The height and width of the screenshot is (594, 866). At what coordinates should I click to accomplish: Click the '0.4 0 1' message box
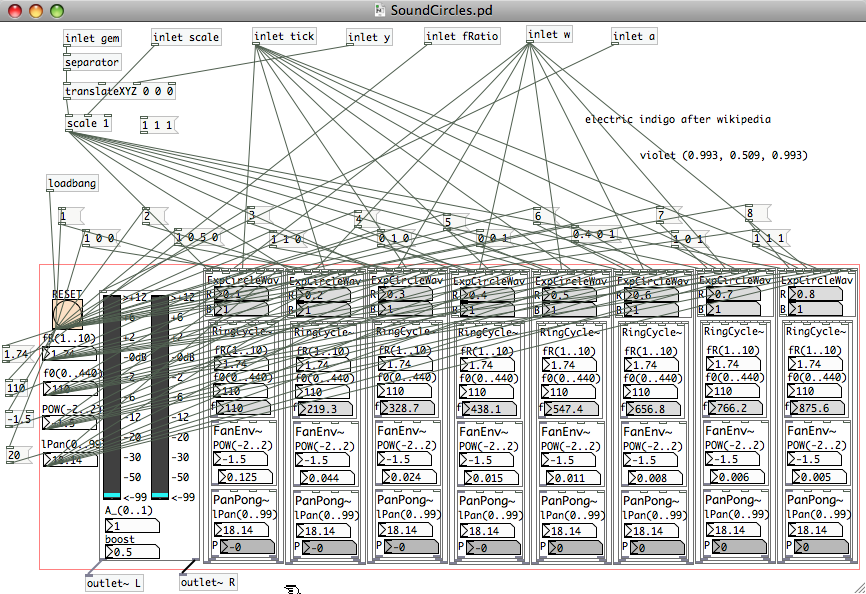(593, 234)
